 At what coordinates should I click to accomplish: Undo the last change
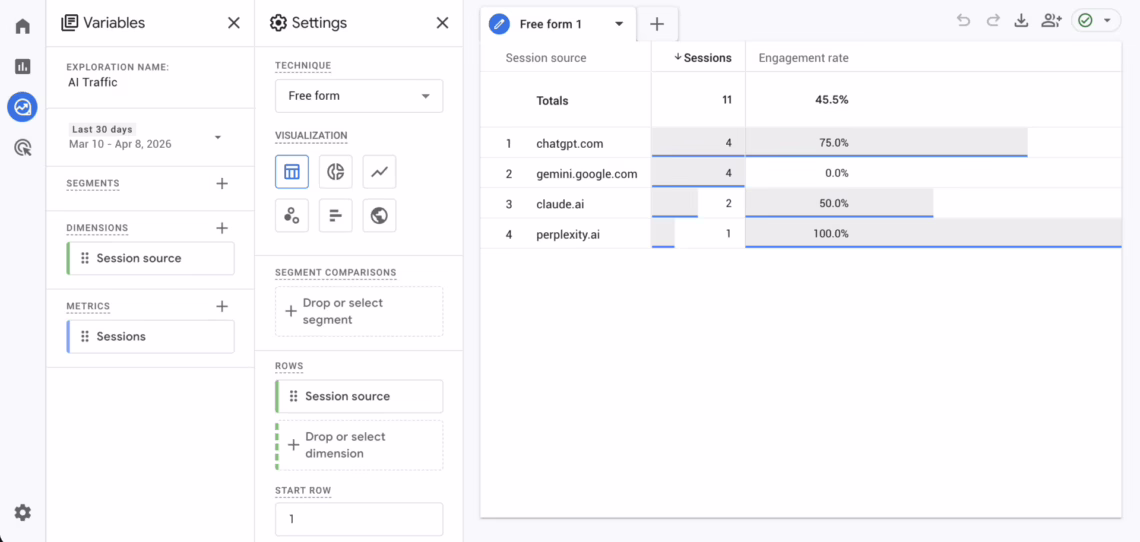point(963,20)
